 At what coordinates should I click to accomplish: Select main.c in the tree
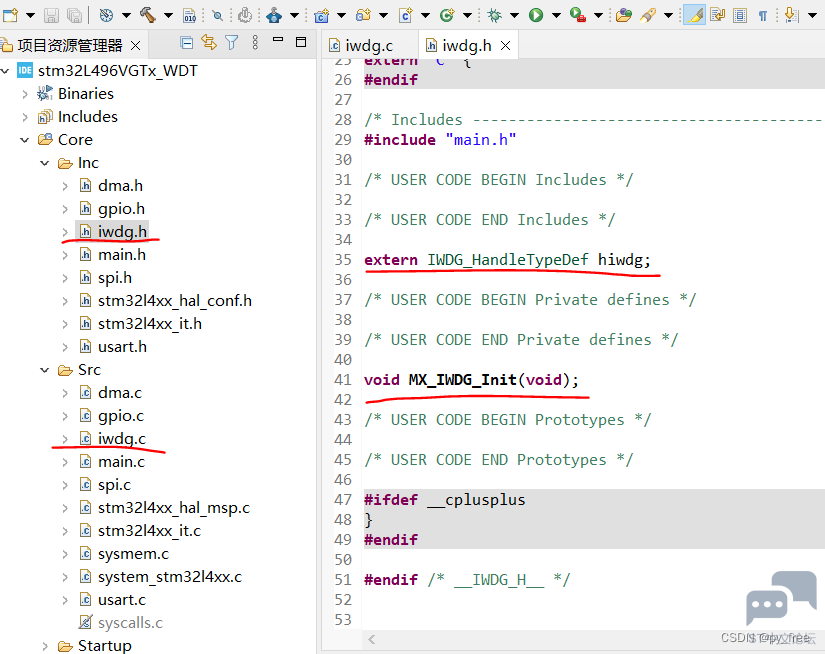121,462
